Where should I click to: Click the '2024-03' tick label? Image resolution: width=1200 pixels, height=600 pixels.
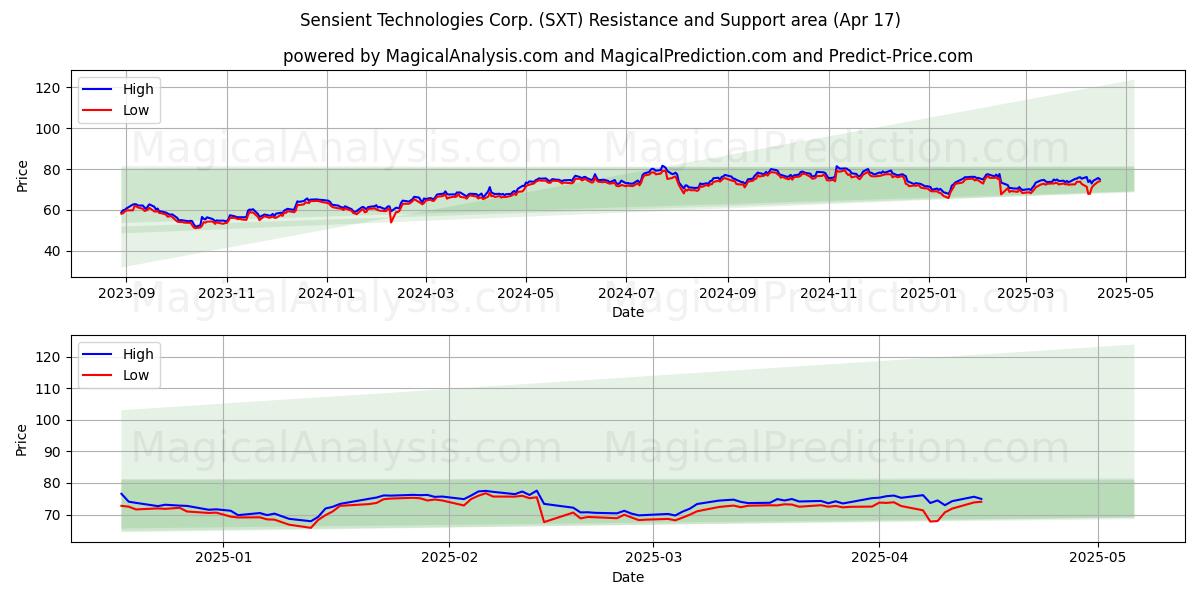426,293
